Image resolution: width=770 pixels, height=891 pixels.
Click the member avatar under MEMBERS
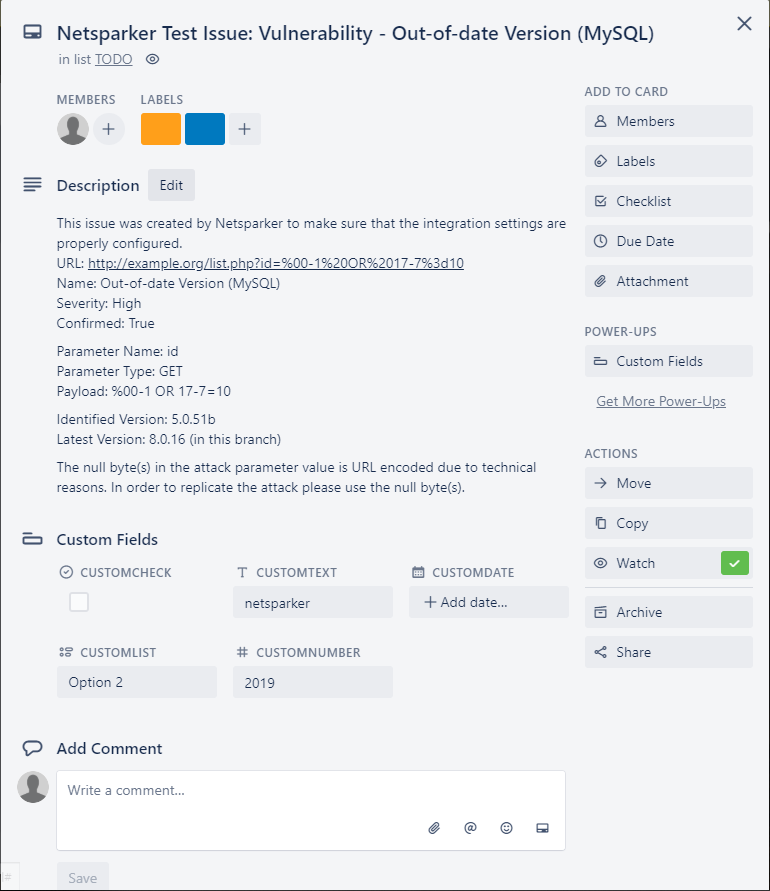click(x=72, y=128)
